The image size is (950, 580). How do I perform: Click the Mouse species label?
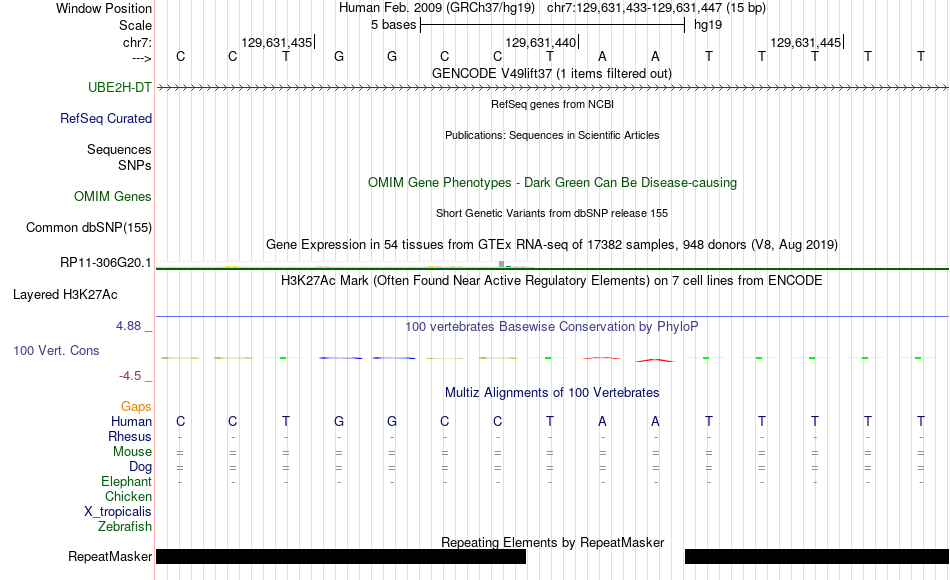132,452
